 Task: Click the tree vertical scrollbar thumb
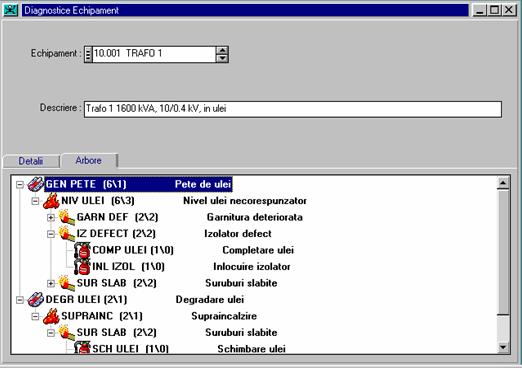tap(503, 252)
